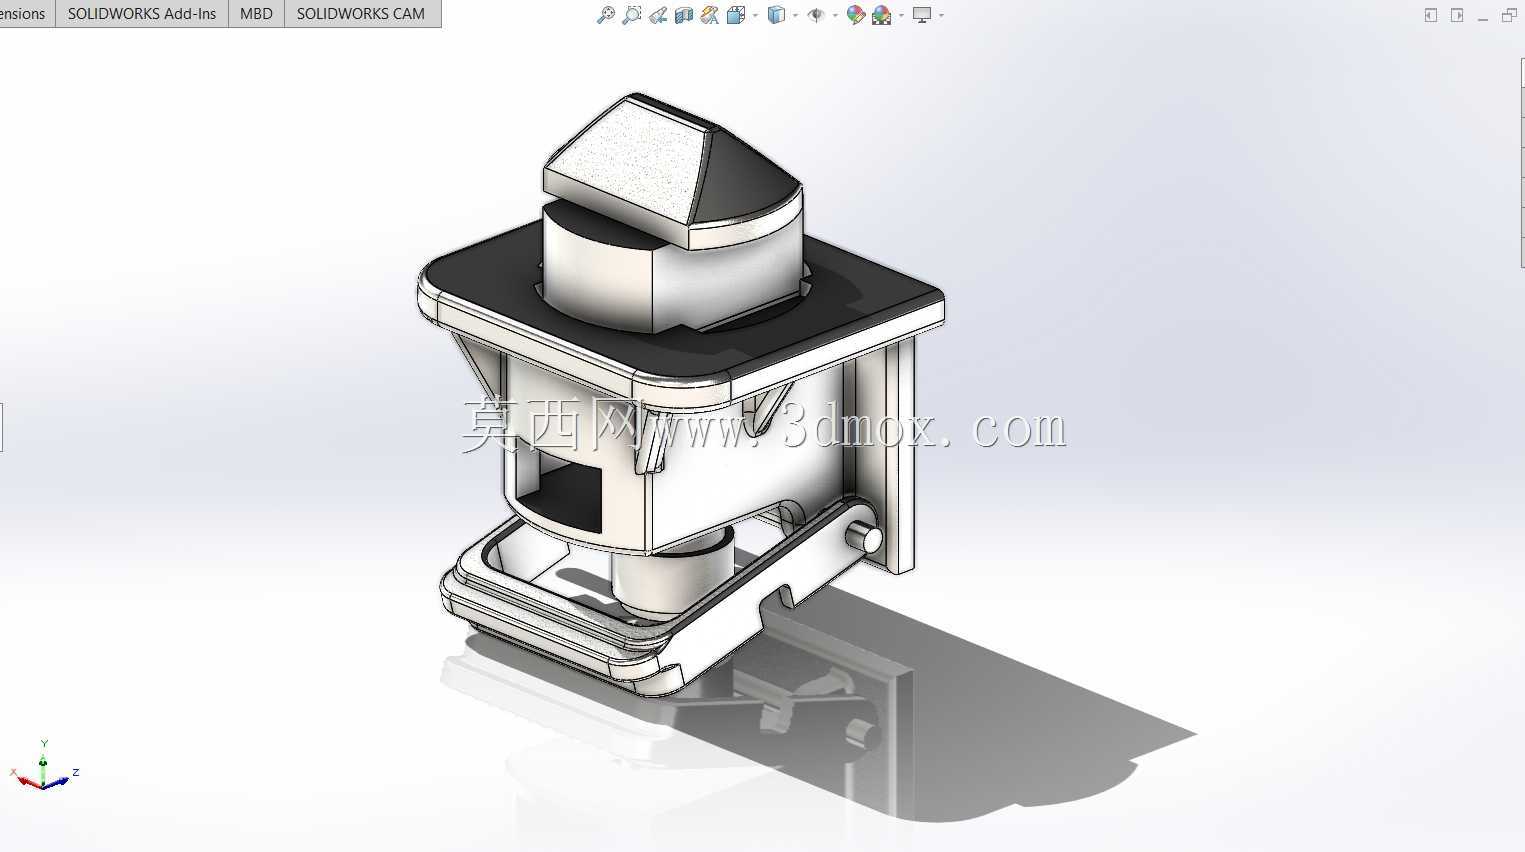Click the View Settings monitor icon
The height and width of the screenshot is (852, 1525).
tap(922, 15)
